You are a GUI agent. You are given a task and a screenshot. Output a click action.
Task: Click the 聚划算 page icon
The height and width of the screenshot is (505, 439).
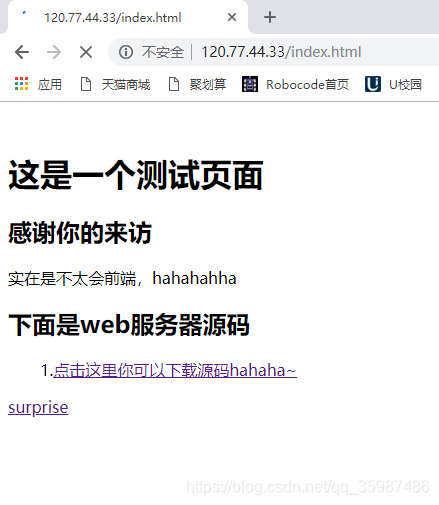174,84
